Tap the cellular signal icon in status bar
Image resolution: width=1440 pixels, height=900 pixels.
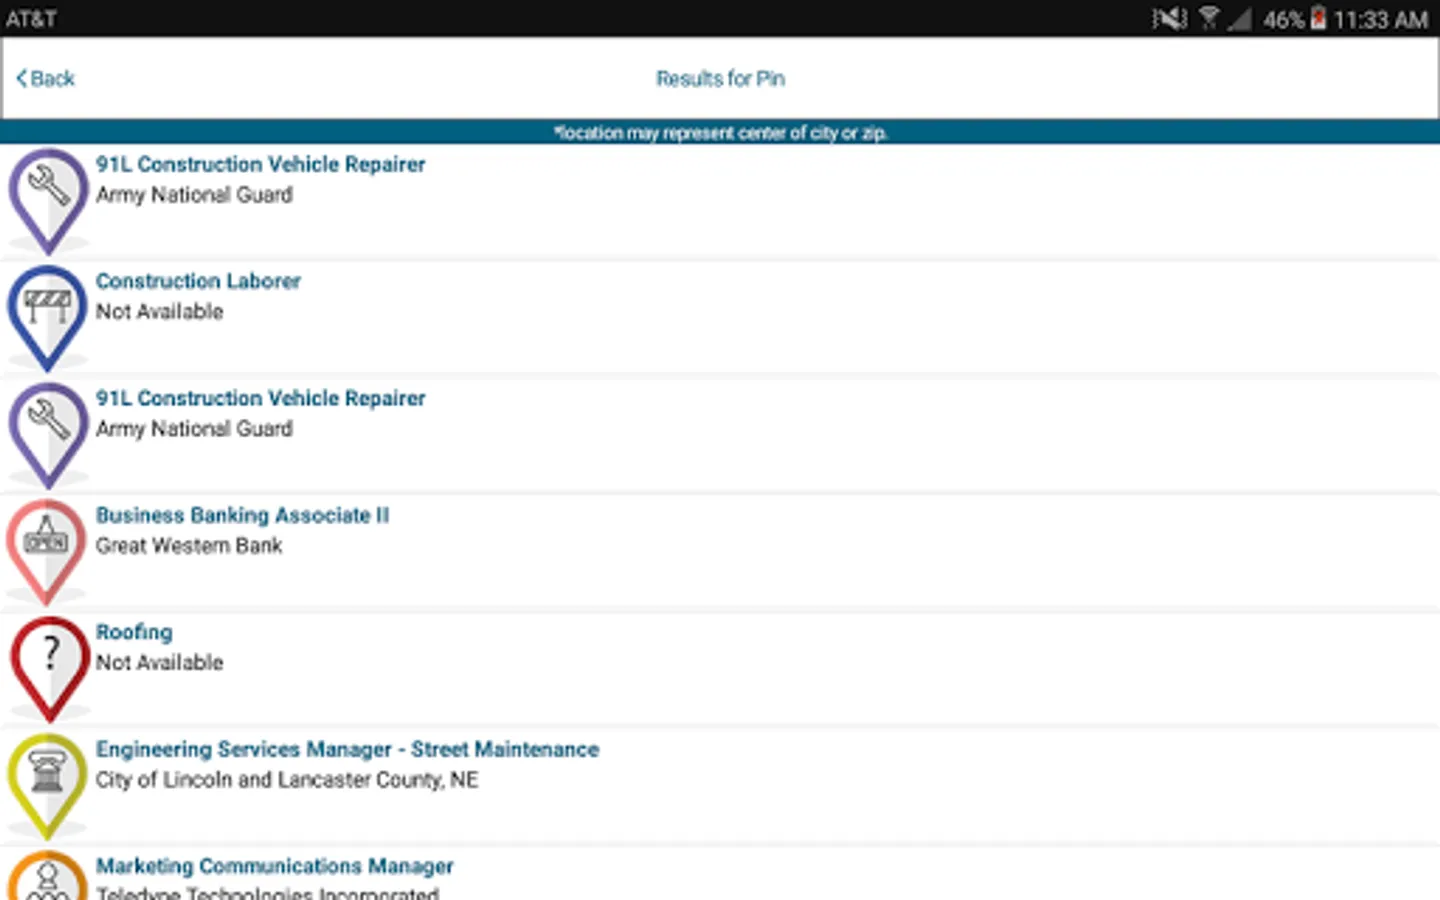1239,18
